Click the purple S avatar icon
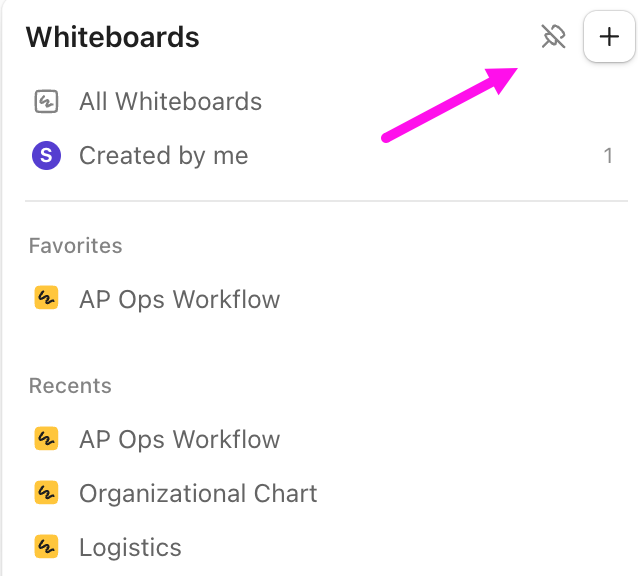The image size is (638, 576). click(x=46, y=156)
